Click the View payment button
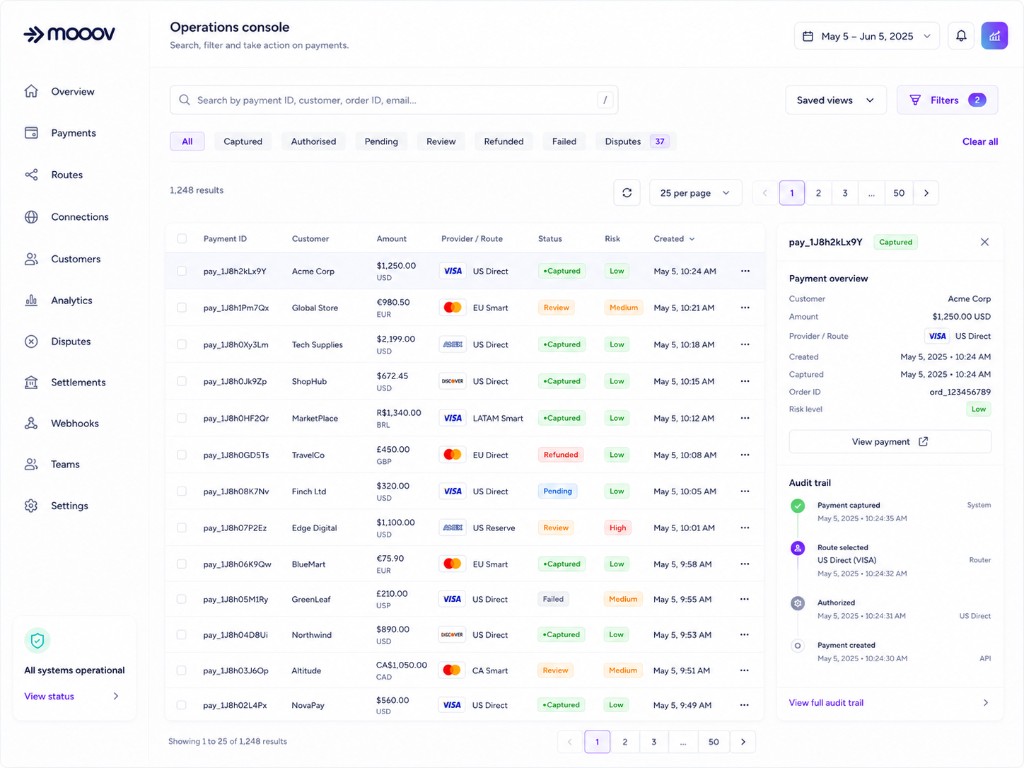 (889, 442)
